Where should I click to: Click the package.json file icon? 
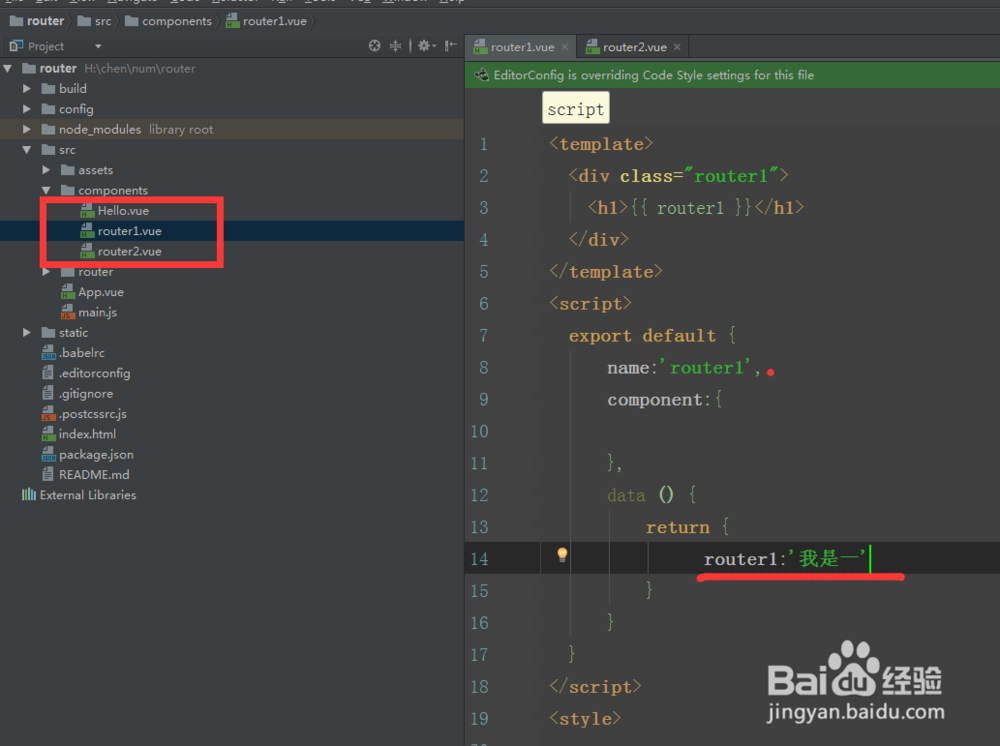(x=48, y=455)
